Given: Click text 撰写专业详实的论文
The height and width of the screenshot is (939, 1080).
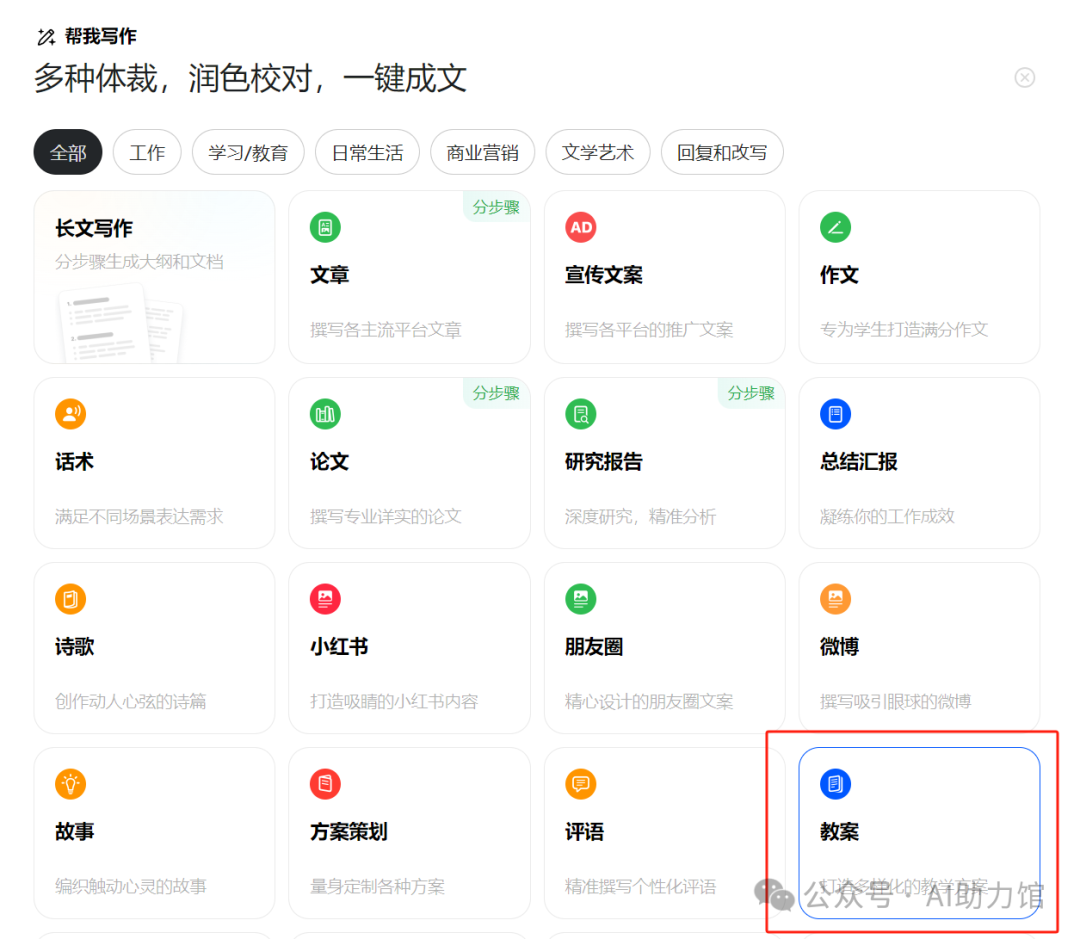Looking at the screenshot, I should (x=386, y=517).
